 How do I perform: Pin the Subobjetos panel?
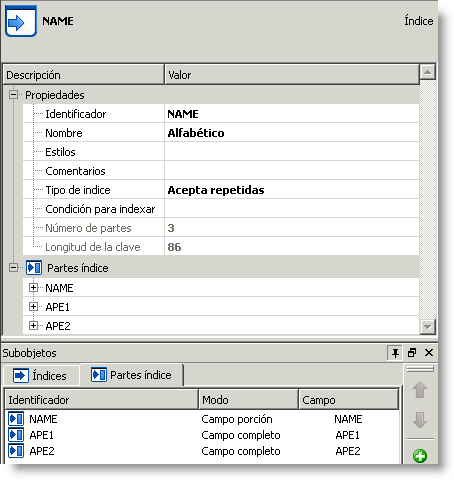tap(395, 353)
